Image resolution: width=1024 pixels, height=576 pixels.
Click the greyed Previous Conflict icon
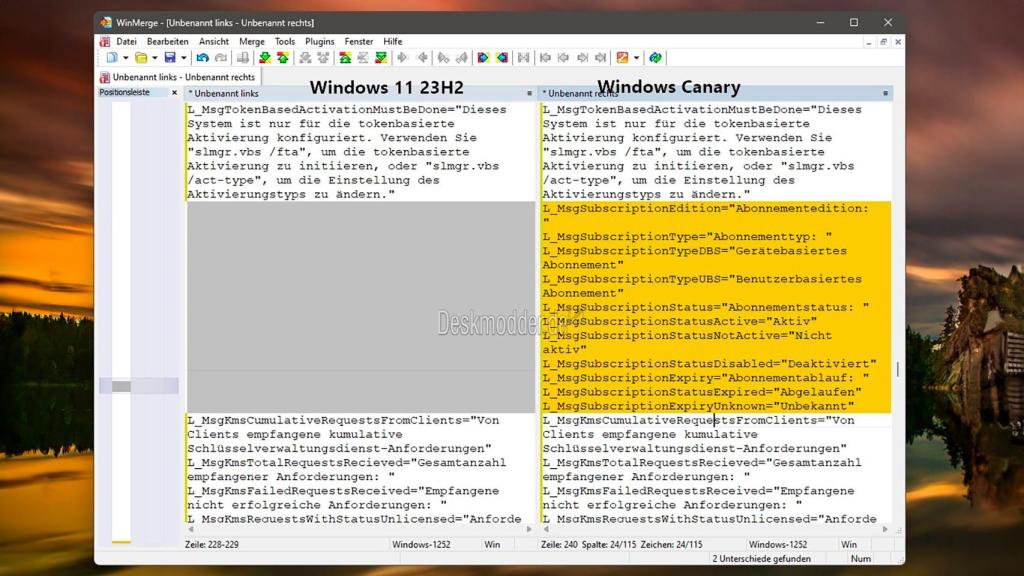coord(323,57)
